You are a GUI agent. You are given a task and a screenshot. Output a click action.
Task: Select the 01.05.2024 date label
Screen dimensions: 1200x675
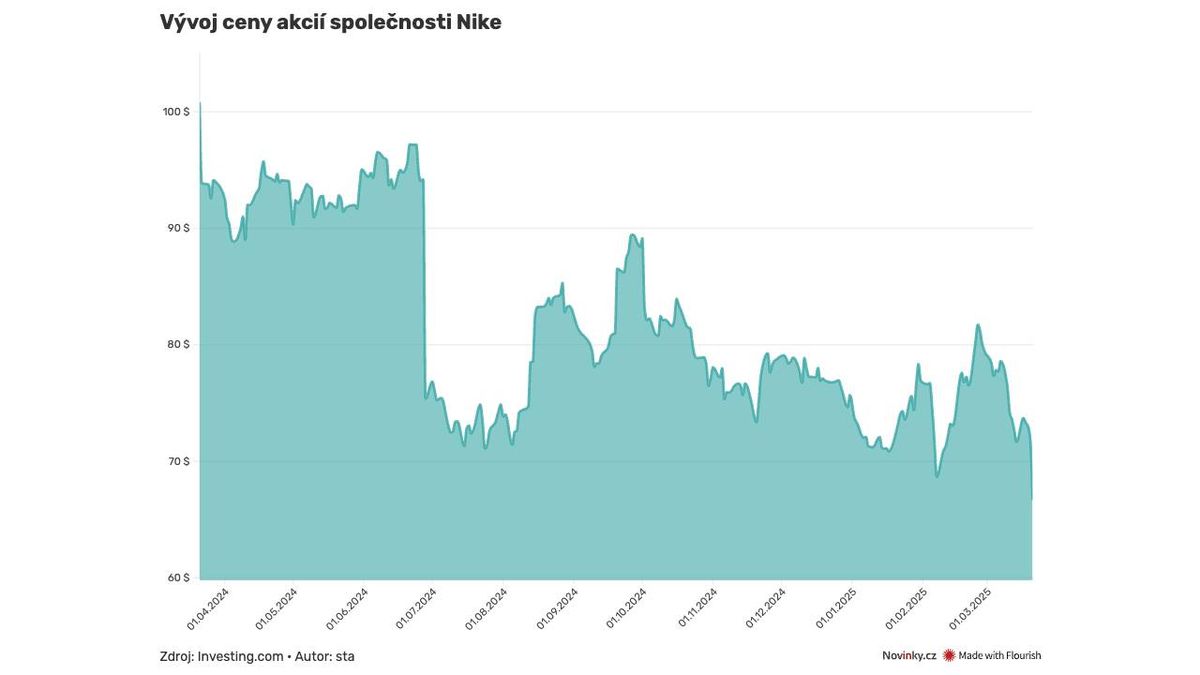277,608
